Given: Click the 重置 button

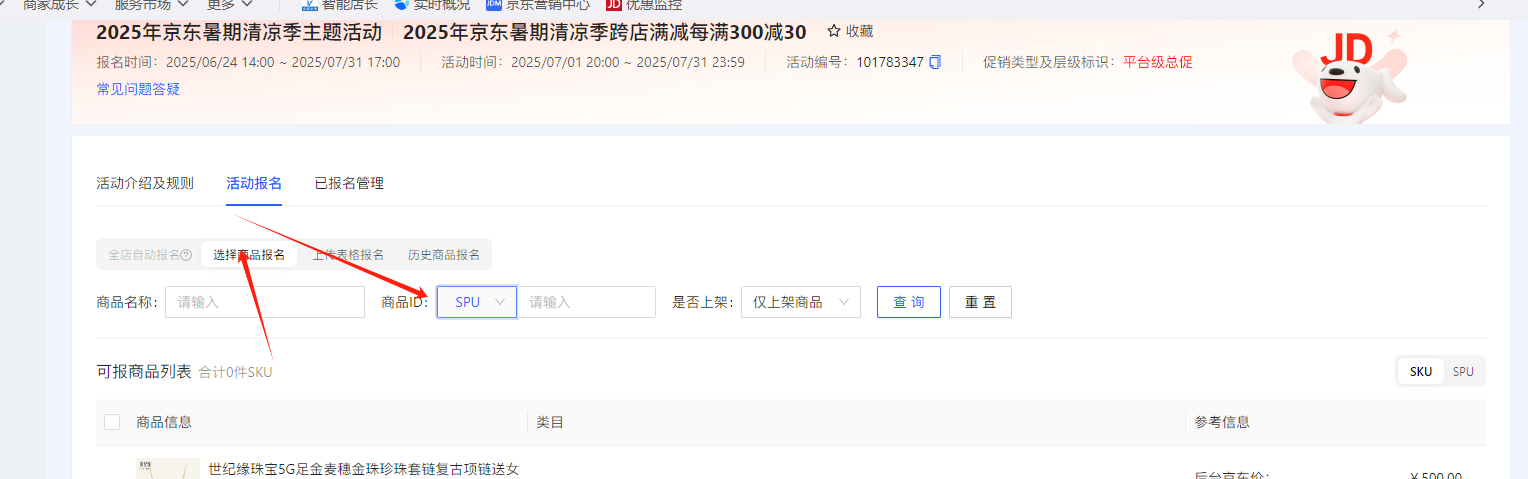Looking at the screenshot, I should 980,302.
